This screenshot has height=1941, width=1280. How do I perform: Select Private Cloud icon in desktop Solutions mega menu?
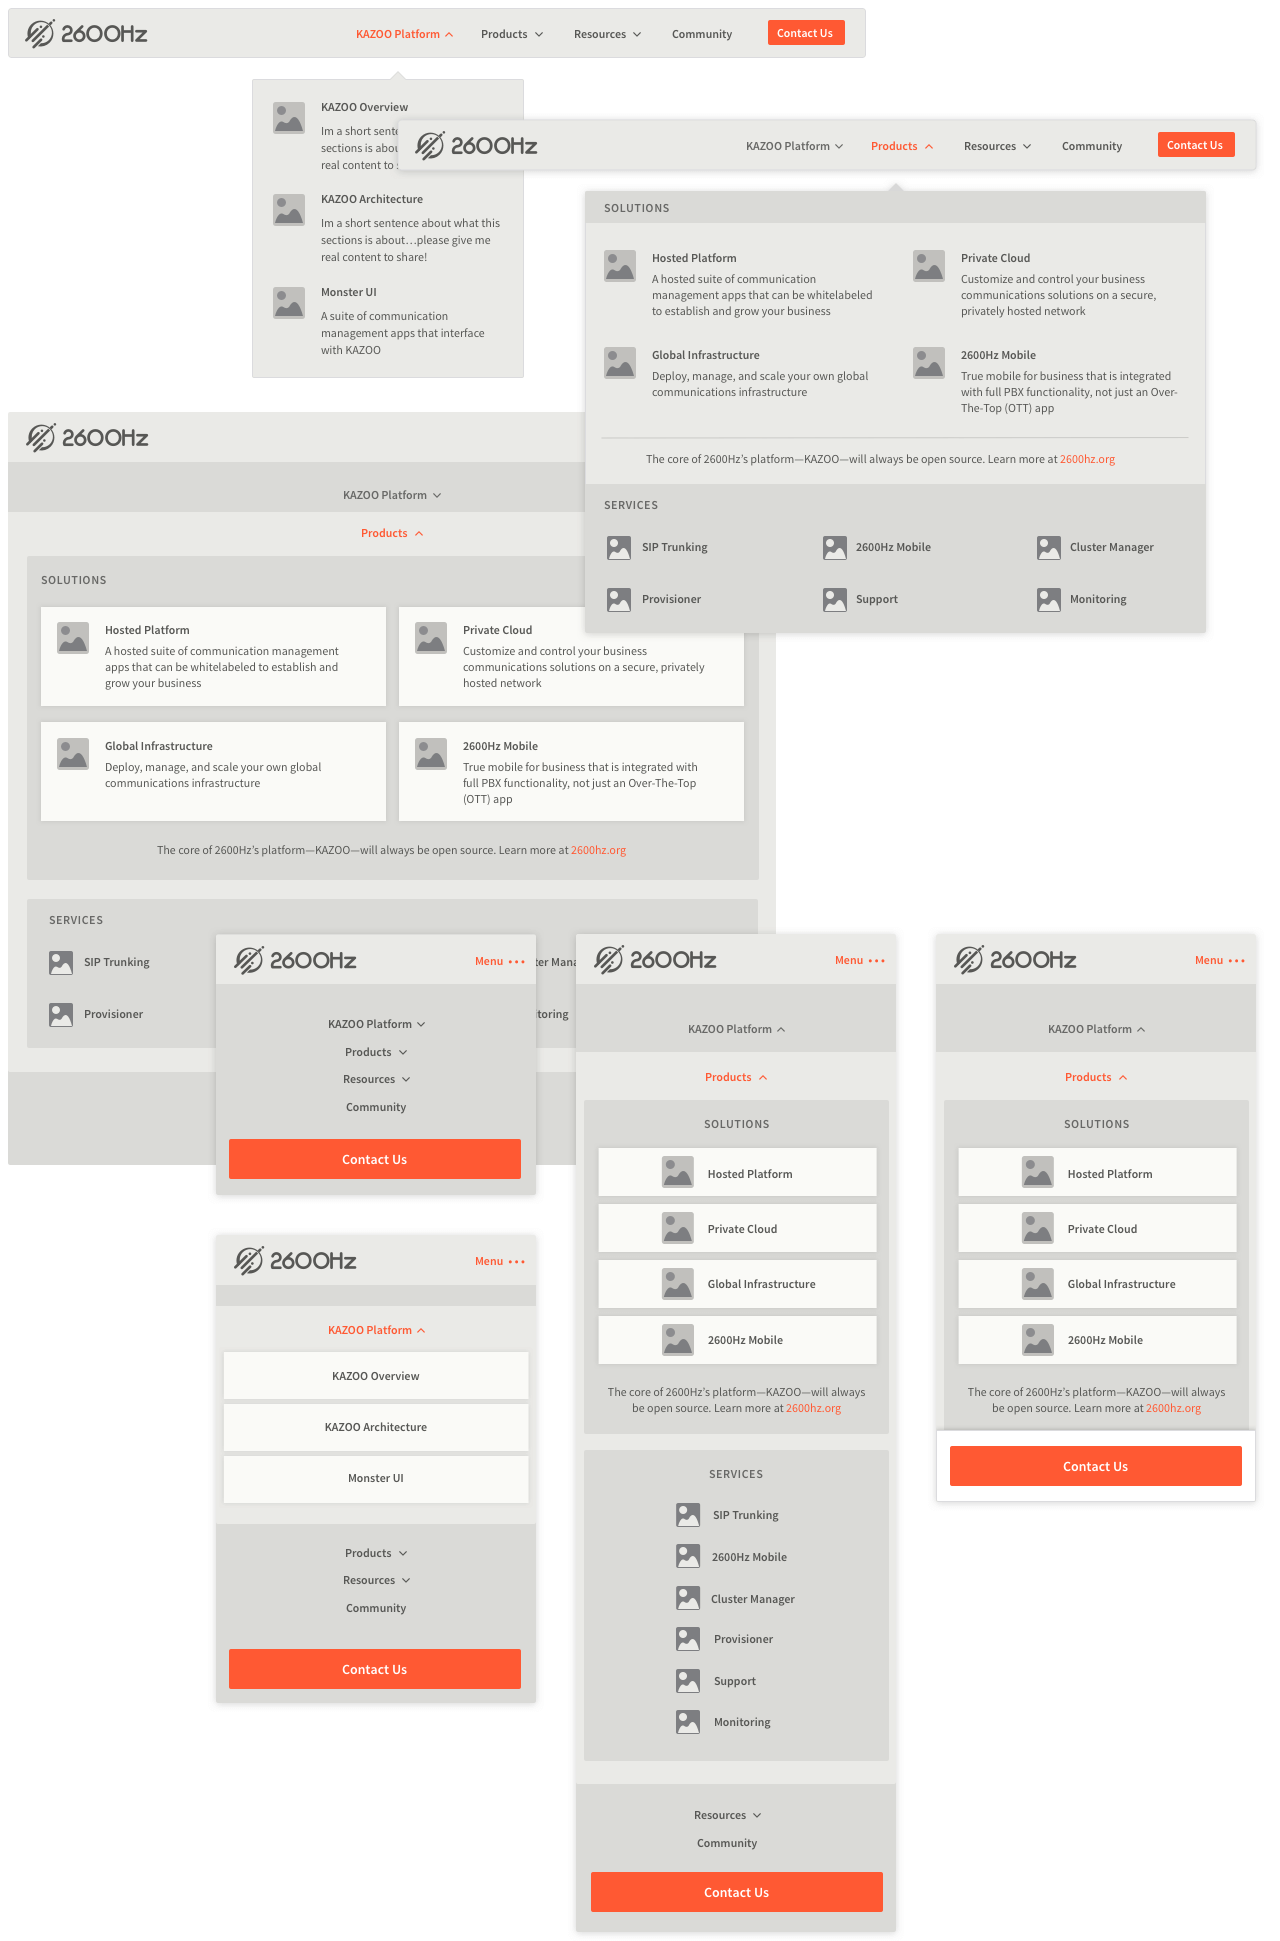pos(929,266)
